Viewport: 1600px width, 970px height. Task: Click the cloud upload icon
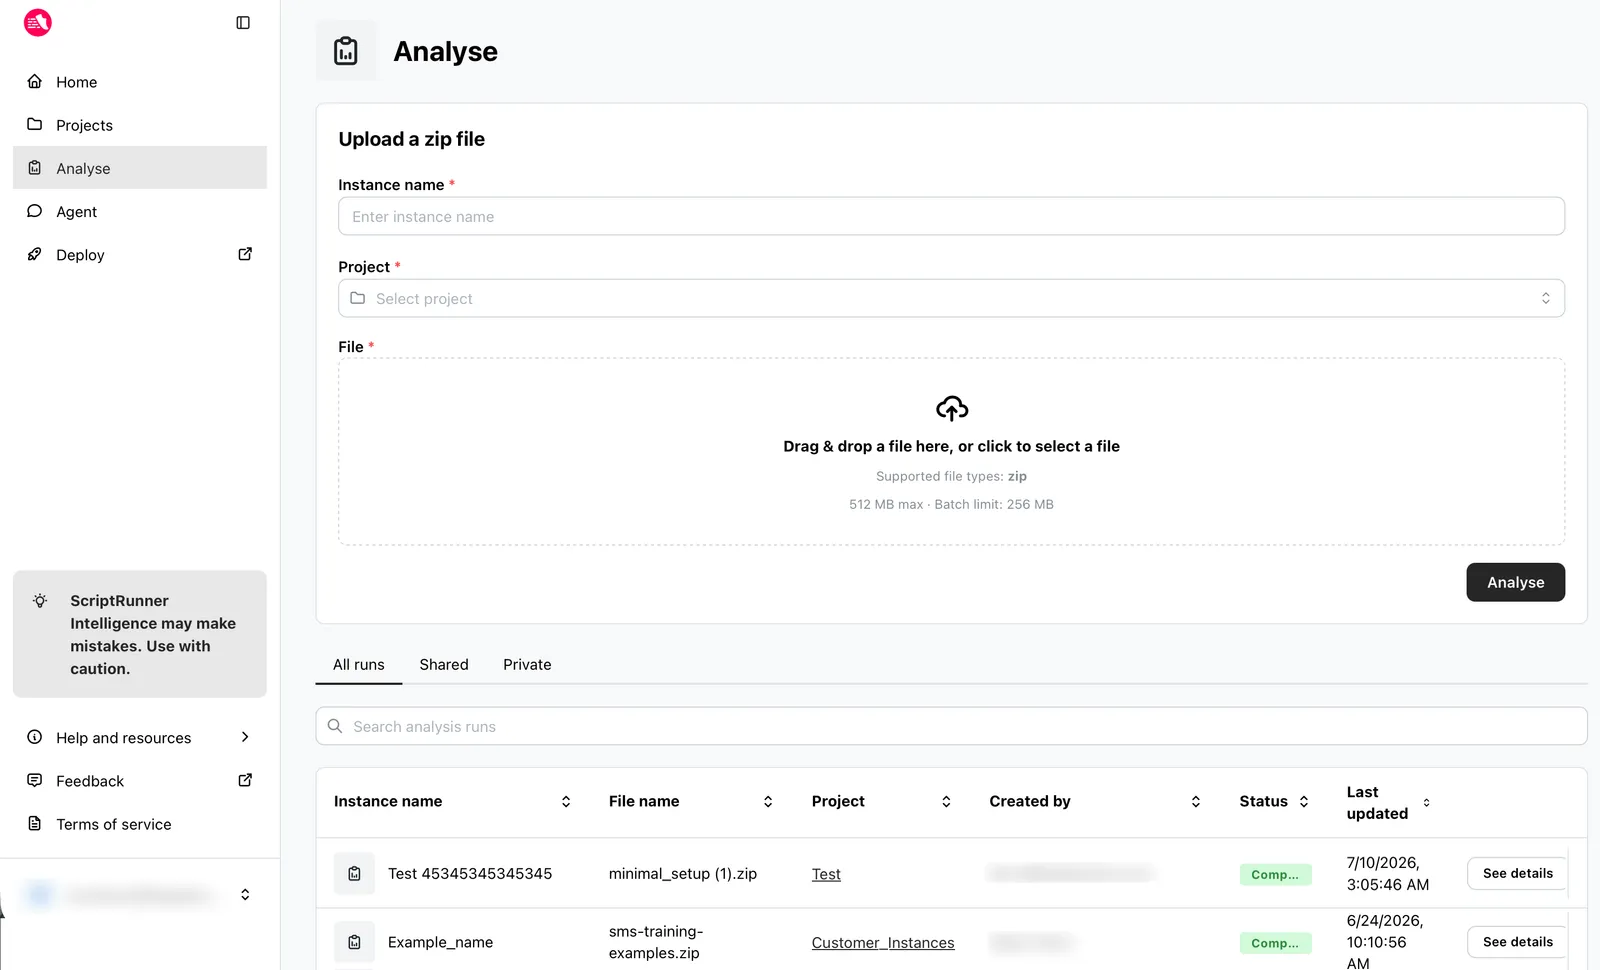coord(952,408)
